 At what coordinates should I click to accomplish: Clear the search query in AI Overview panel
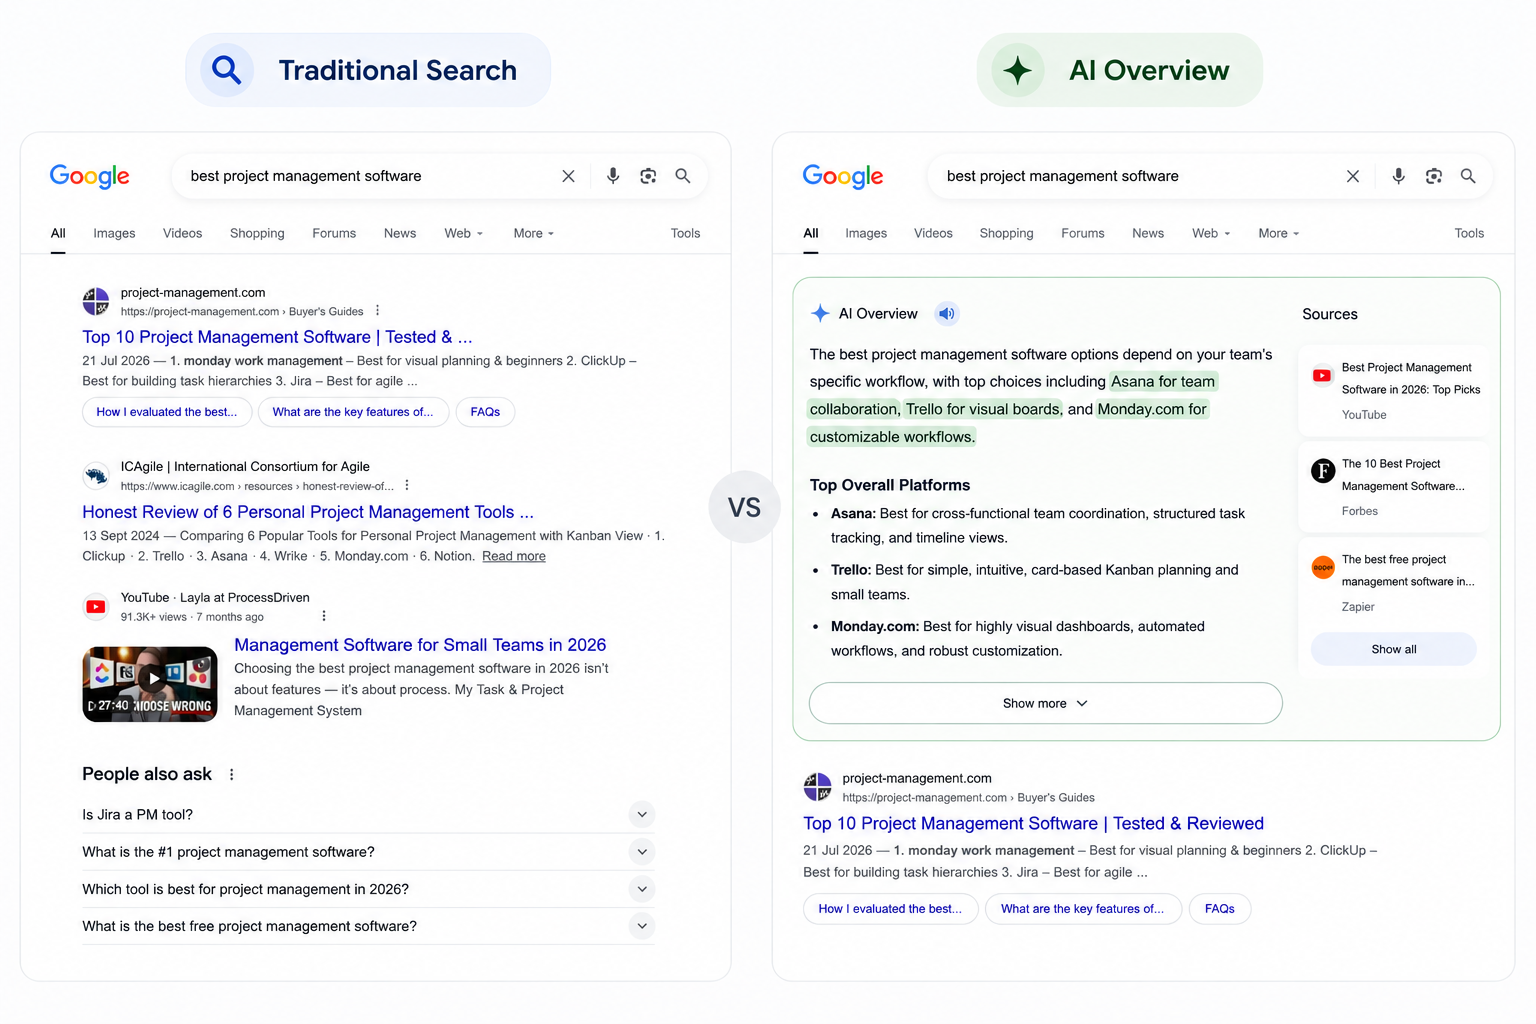point(1353,176)
